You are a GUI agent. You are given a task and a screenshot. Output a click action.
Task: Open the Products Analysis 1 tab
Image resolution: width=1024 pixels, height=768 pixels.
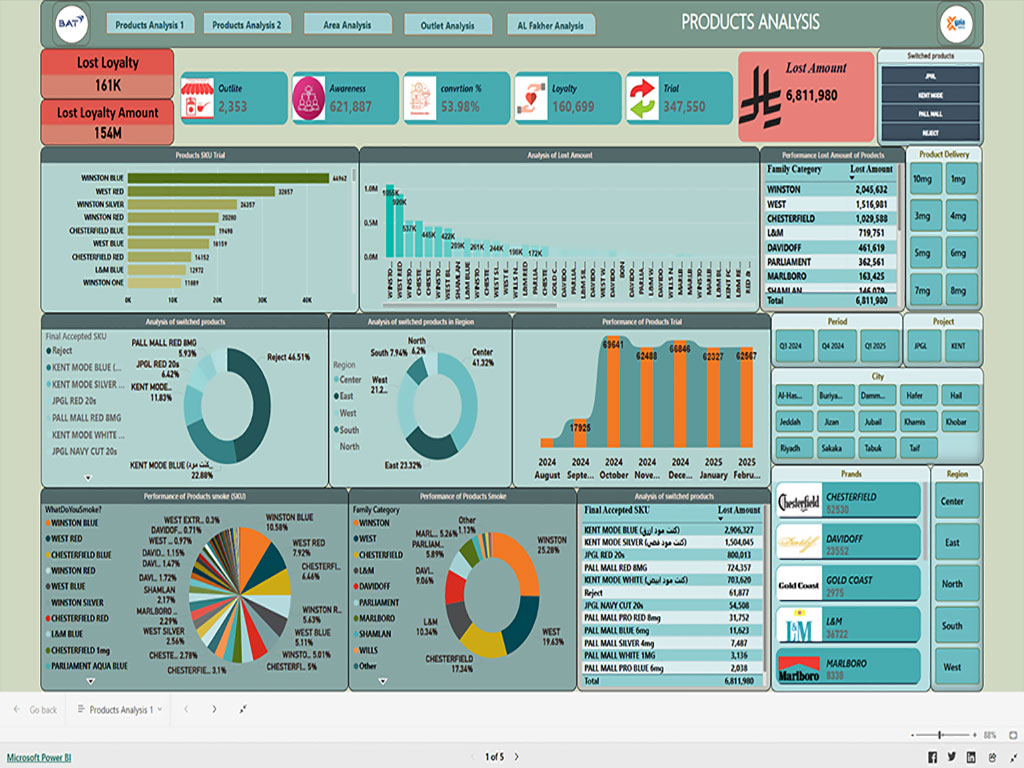(x=150, y=25)
